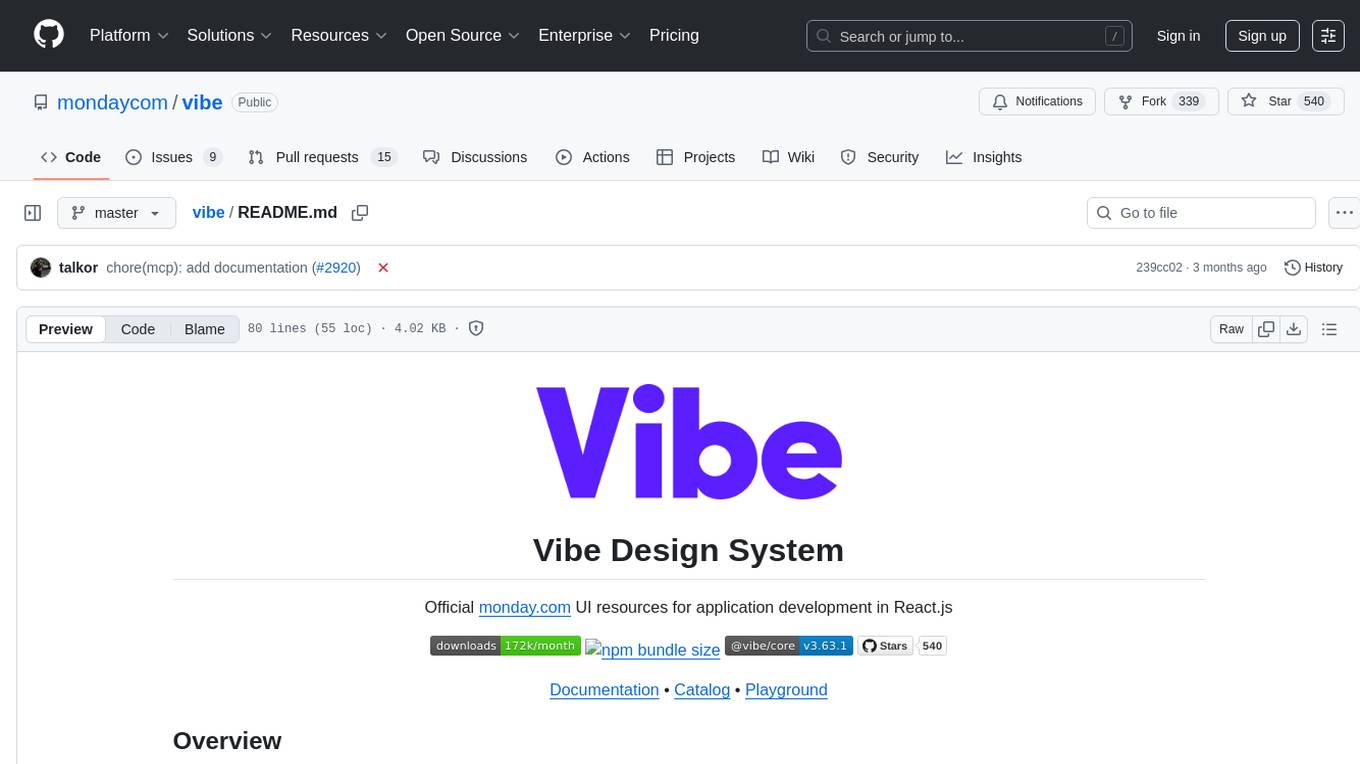Click the Notifications bell button

pos(1037,101)
